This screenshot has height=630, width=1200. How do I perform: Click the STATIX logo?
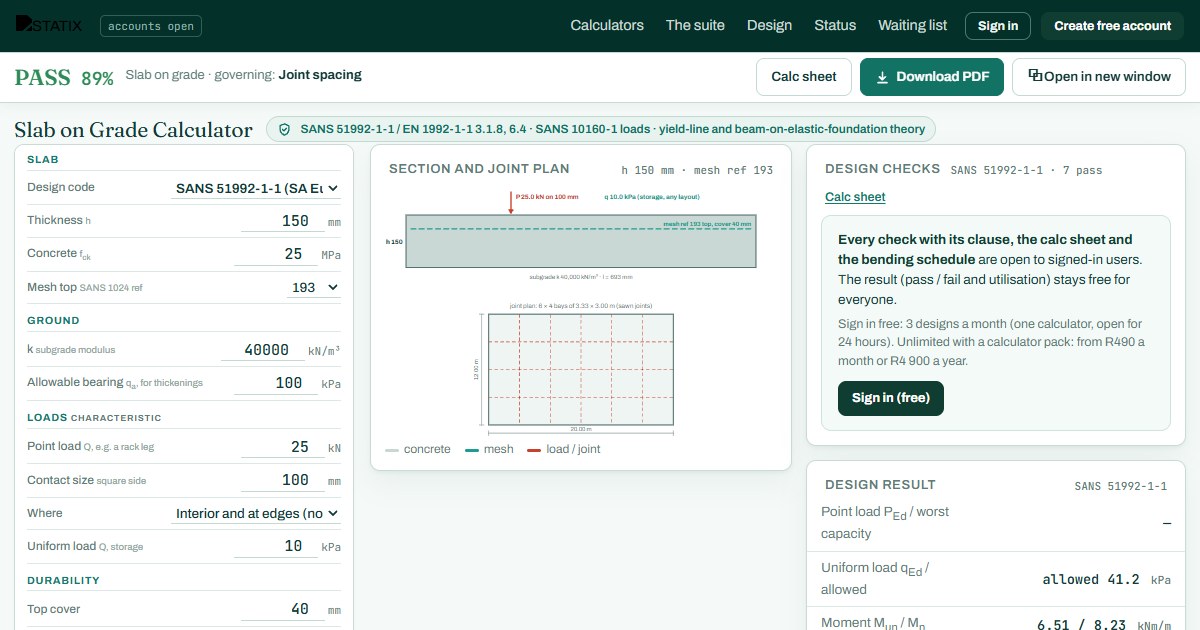tap(50, 25)
